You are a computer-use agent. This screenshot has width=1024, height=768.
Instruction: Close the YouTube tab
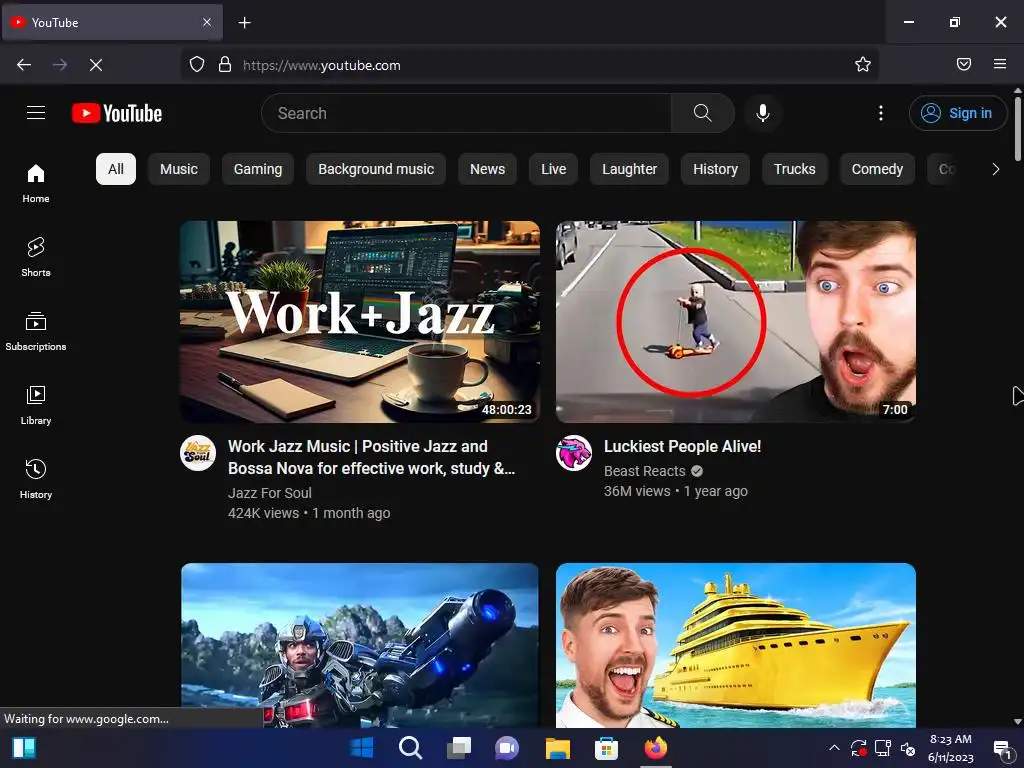[x=206, y=22]
